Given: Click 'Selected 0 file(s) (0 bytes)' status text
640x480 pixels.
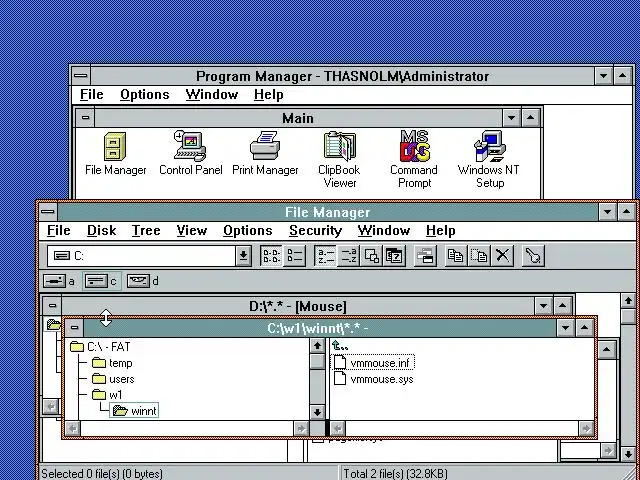Looking at the screenshot, I should tap(102, 473).
